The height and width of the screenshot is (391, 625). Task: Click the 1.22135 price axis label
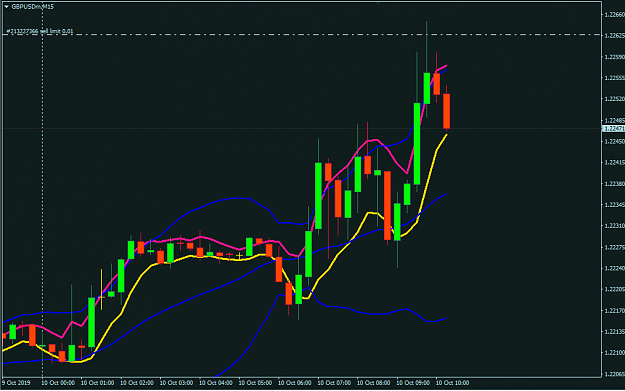(x=614, y=332)
